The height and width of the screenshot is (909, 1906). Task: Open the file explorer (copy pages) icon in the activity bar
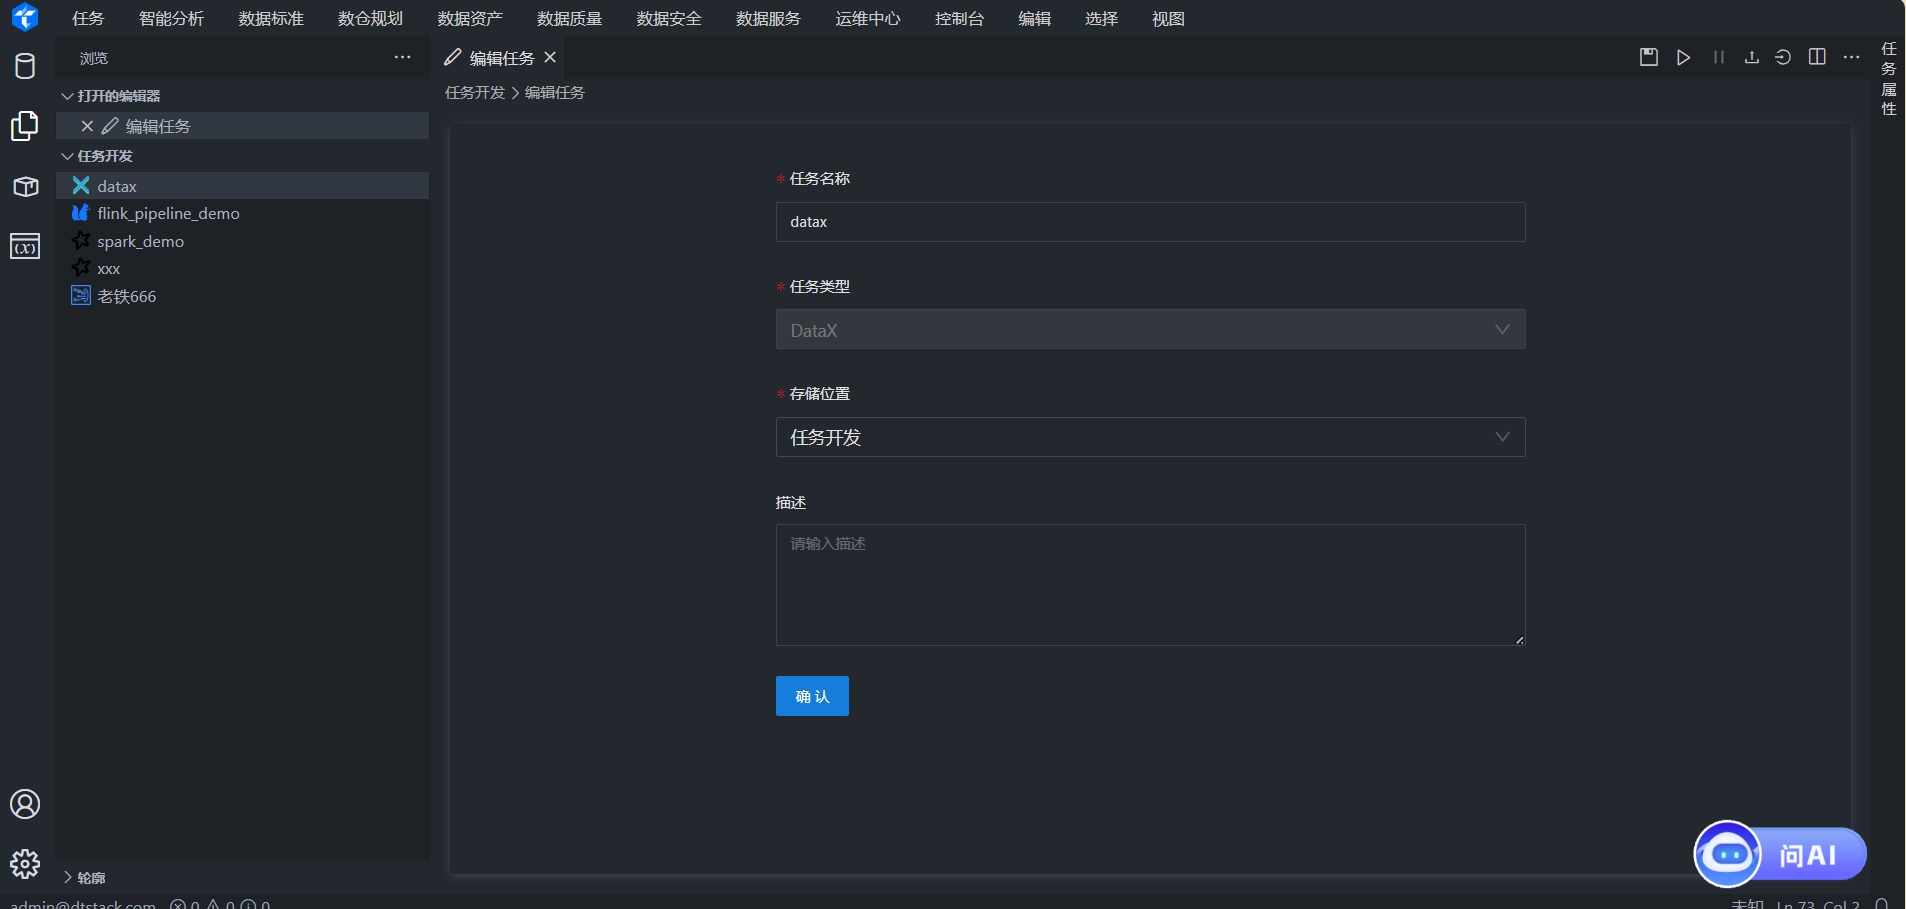coord(25,126)
